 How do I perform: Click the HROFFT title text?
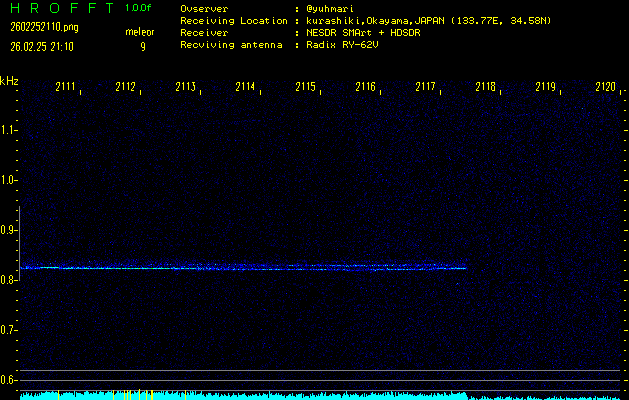pyautogui.click(x=59, y=8)
